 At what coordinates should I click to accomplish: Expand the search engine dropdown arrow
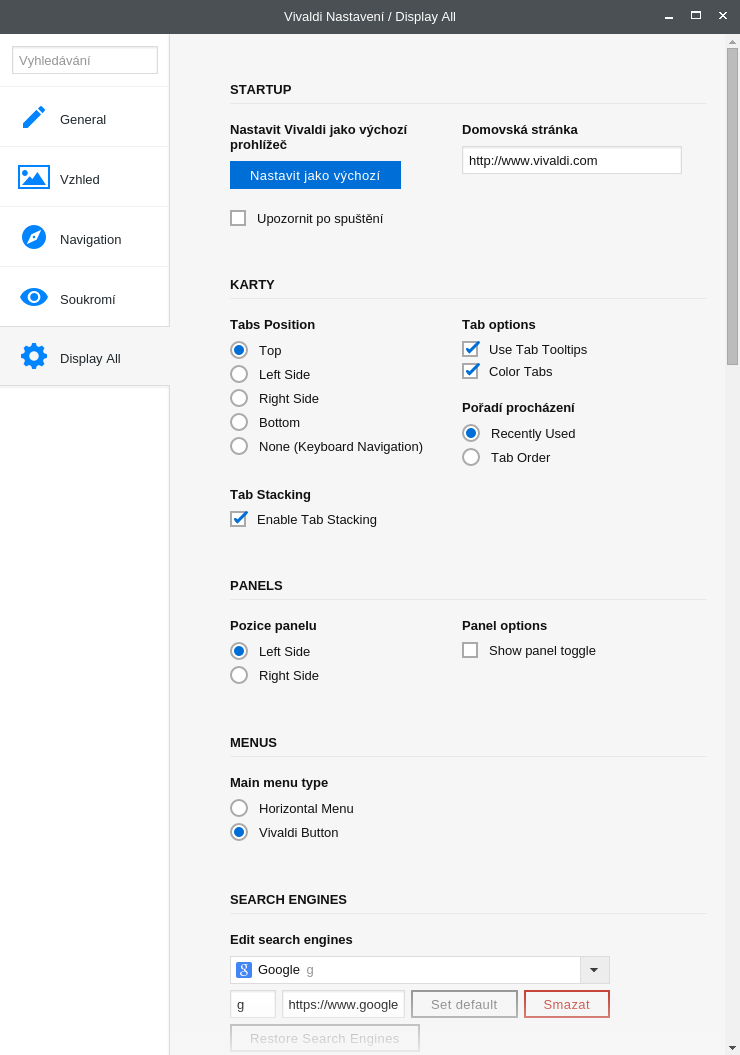[x=594, y=970]
